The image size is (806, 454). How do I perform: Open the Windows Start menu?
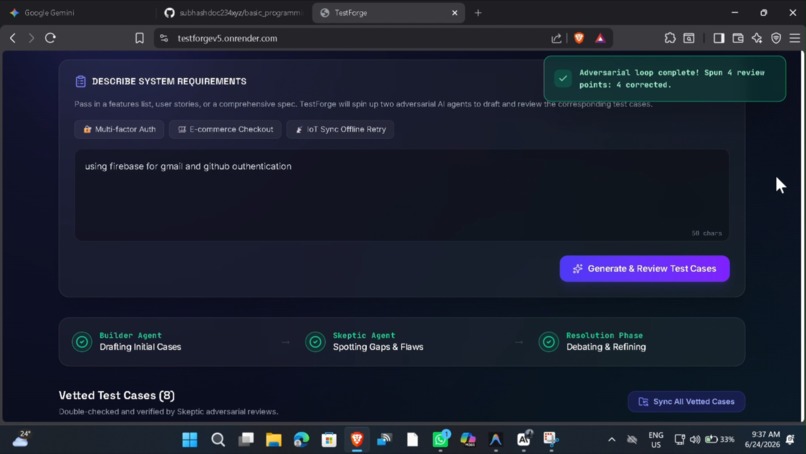point(190,440)
